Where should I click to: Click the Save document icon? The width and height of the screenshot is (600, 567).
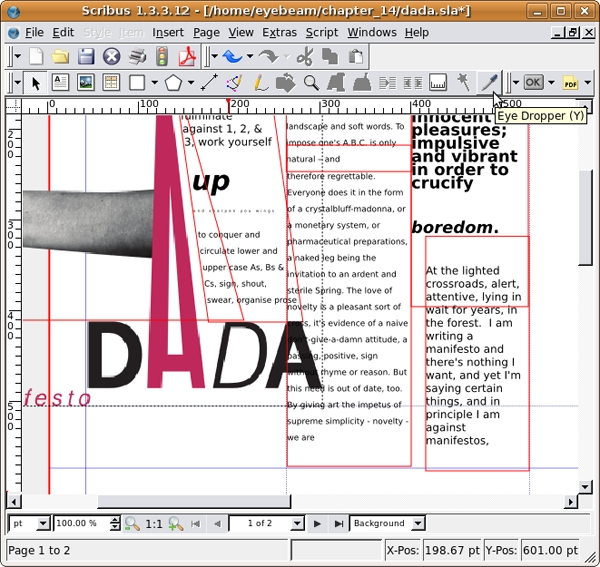pyautogui.click(x=87, y=57)
